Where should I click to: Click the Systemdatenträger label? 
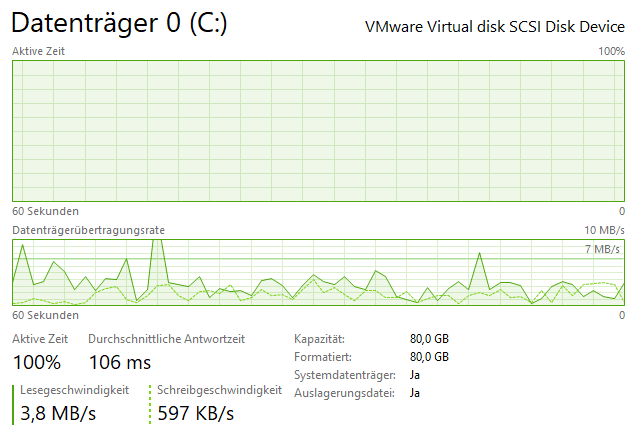[345, 375]
